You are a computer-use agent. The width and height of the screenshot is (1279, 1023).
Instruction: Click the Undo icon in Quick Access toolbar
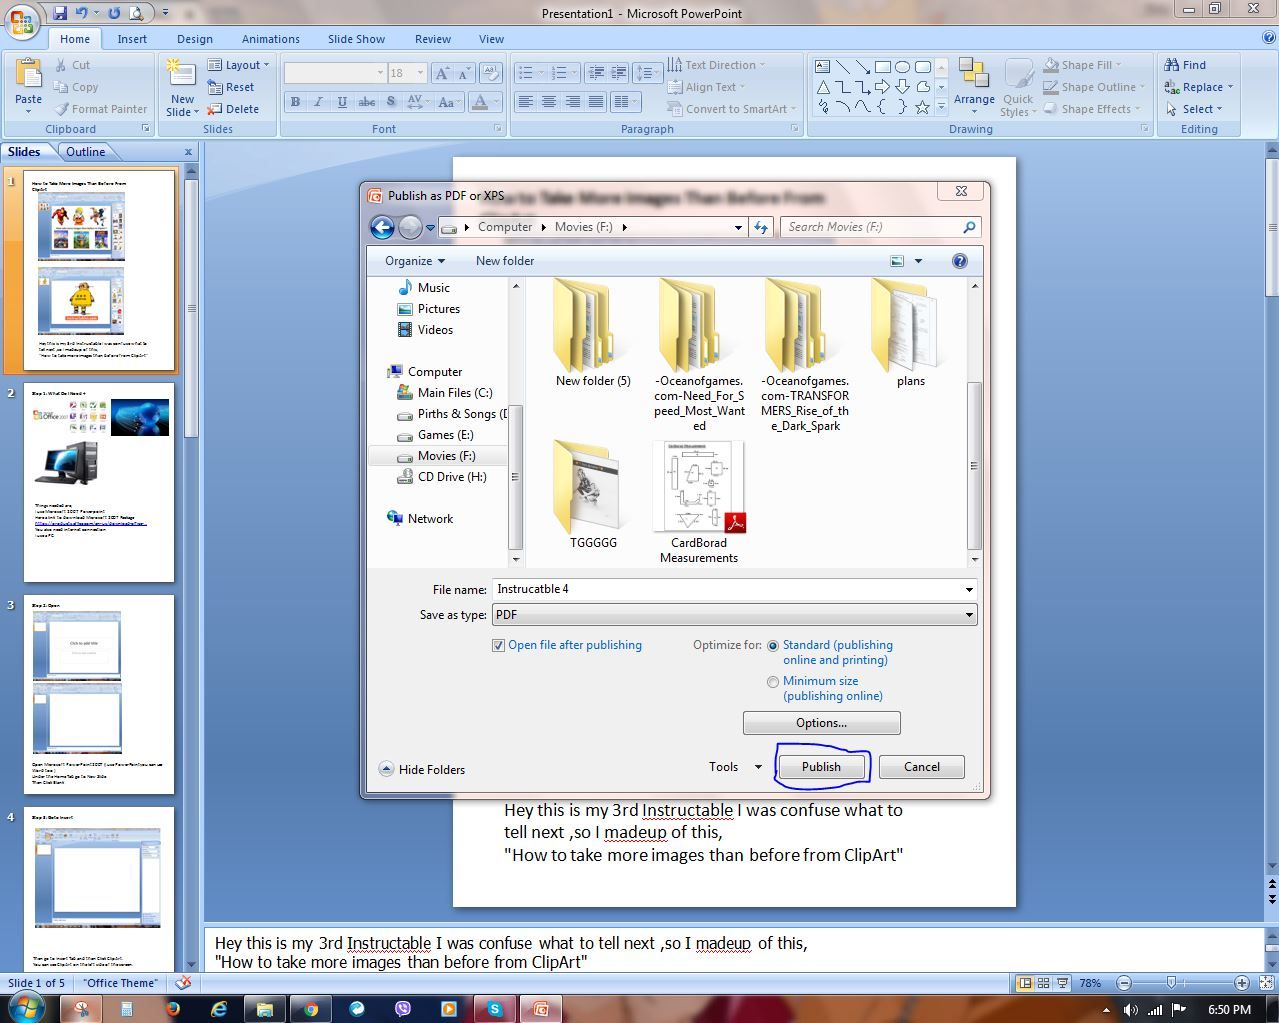click(x=84, y=13)
